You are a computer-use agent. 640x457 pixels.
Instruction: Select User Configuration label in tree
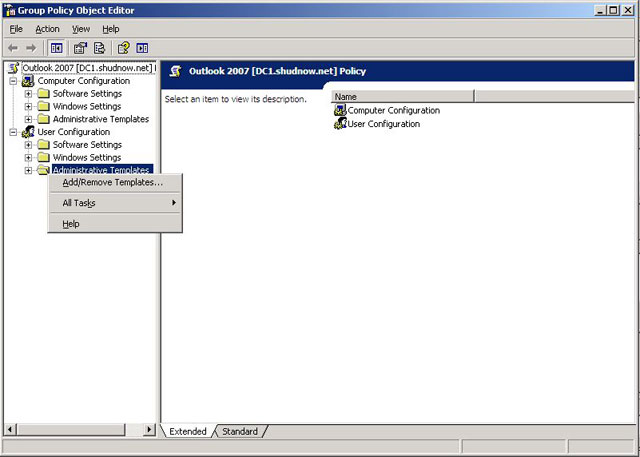(x=73, y=132)
